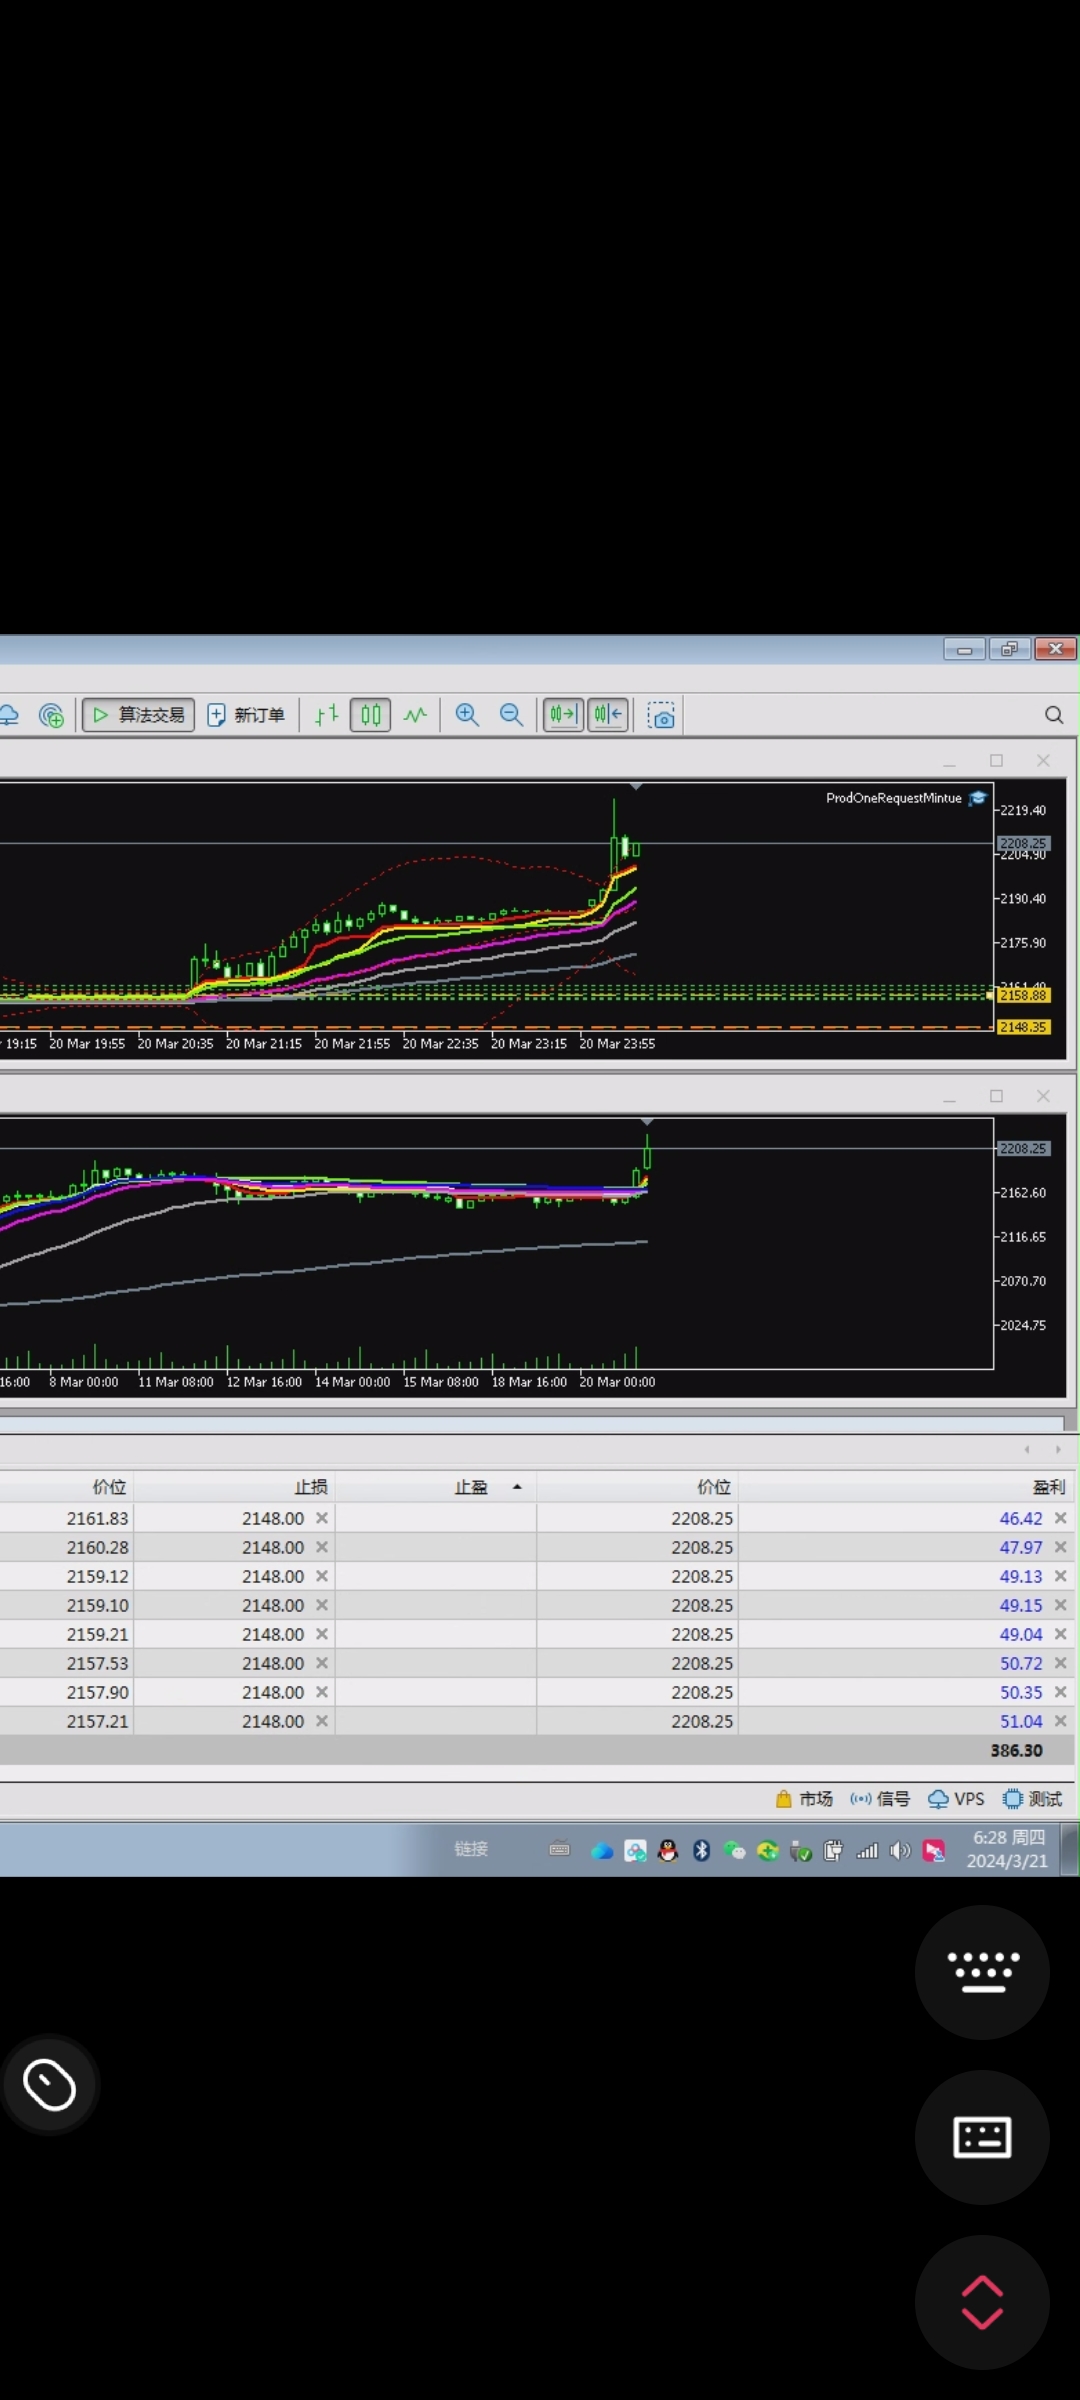Screen dimensions: 1080x2400
Task: Switch to line chart display
Action: (x=415, y=715)
